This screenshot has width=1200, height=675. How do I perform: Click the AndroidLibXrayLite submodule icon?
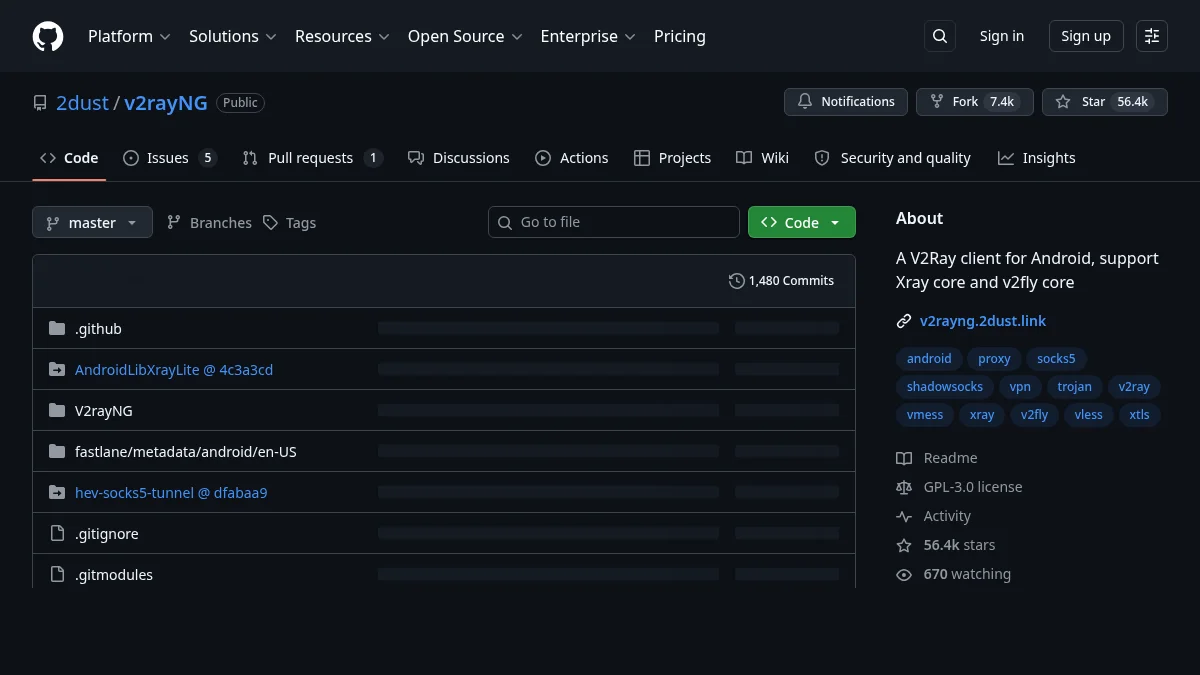[x=57, y=369]
